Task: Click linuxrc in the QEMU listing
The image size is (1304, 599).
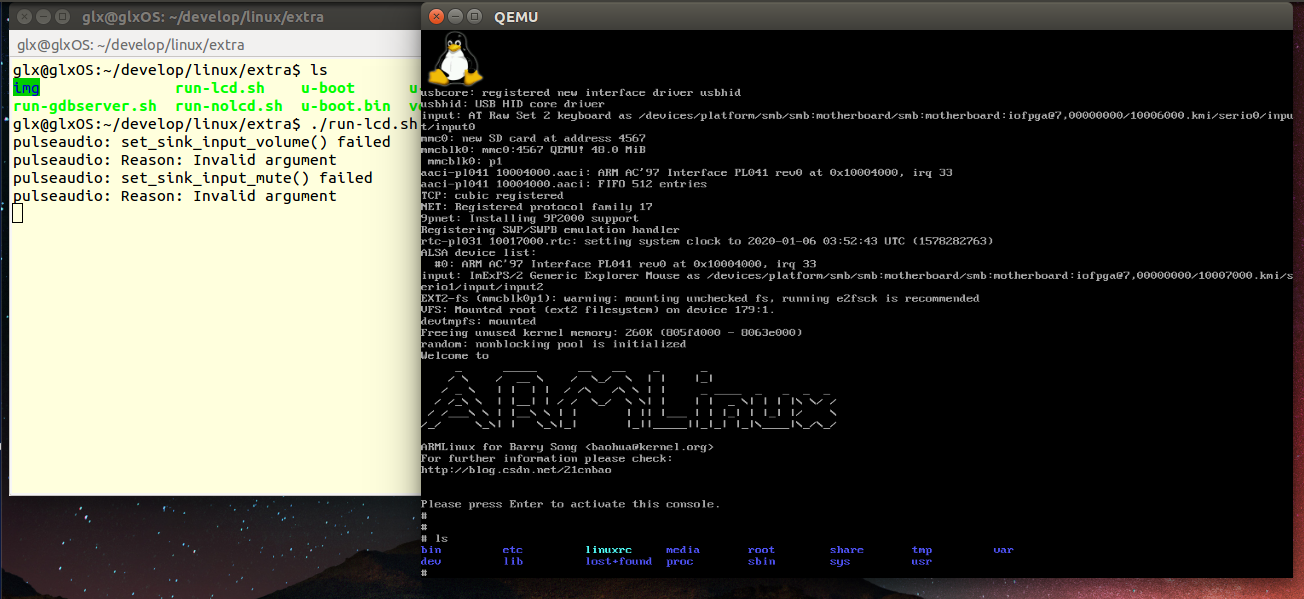Action: coord(609,550)
